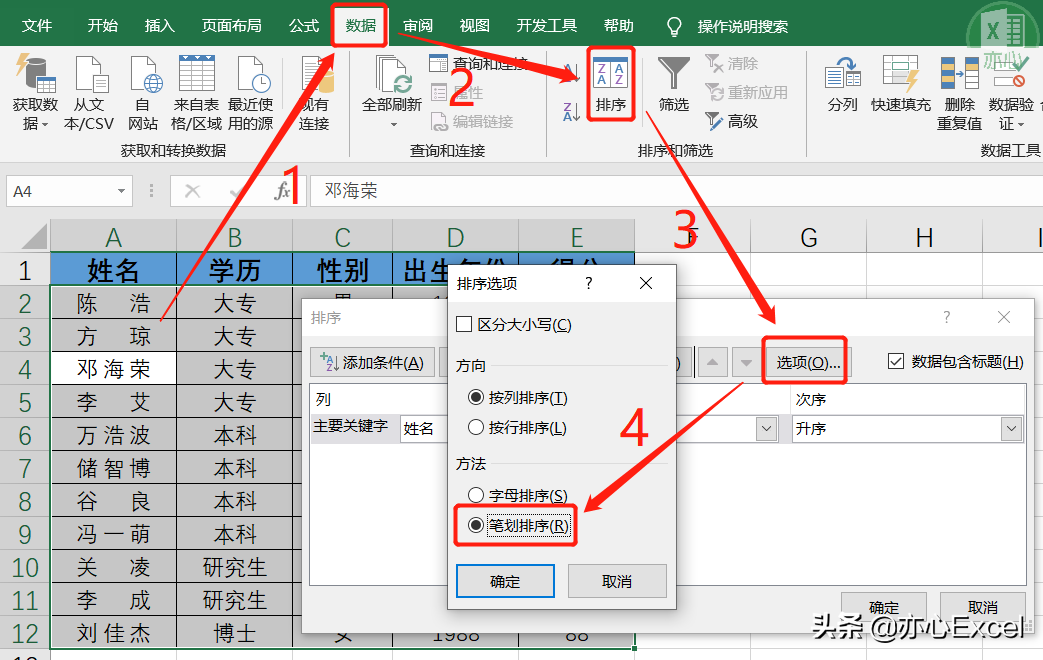Screen dimensions: 1043x660
Task: Expand the Name Box dropdown arrow
Action: (121, 192)
